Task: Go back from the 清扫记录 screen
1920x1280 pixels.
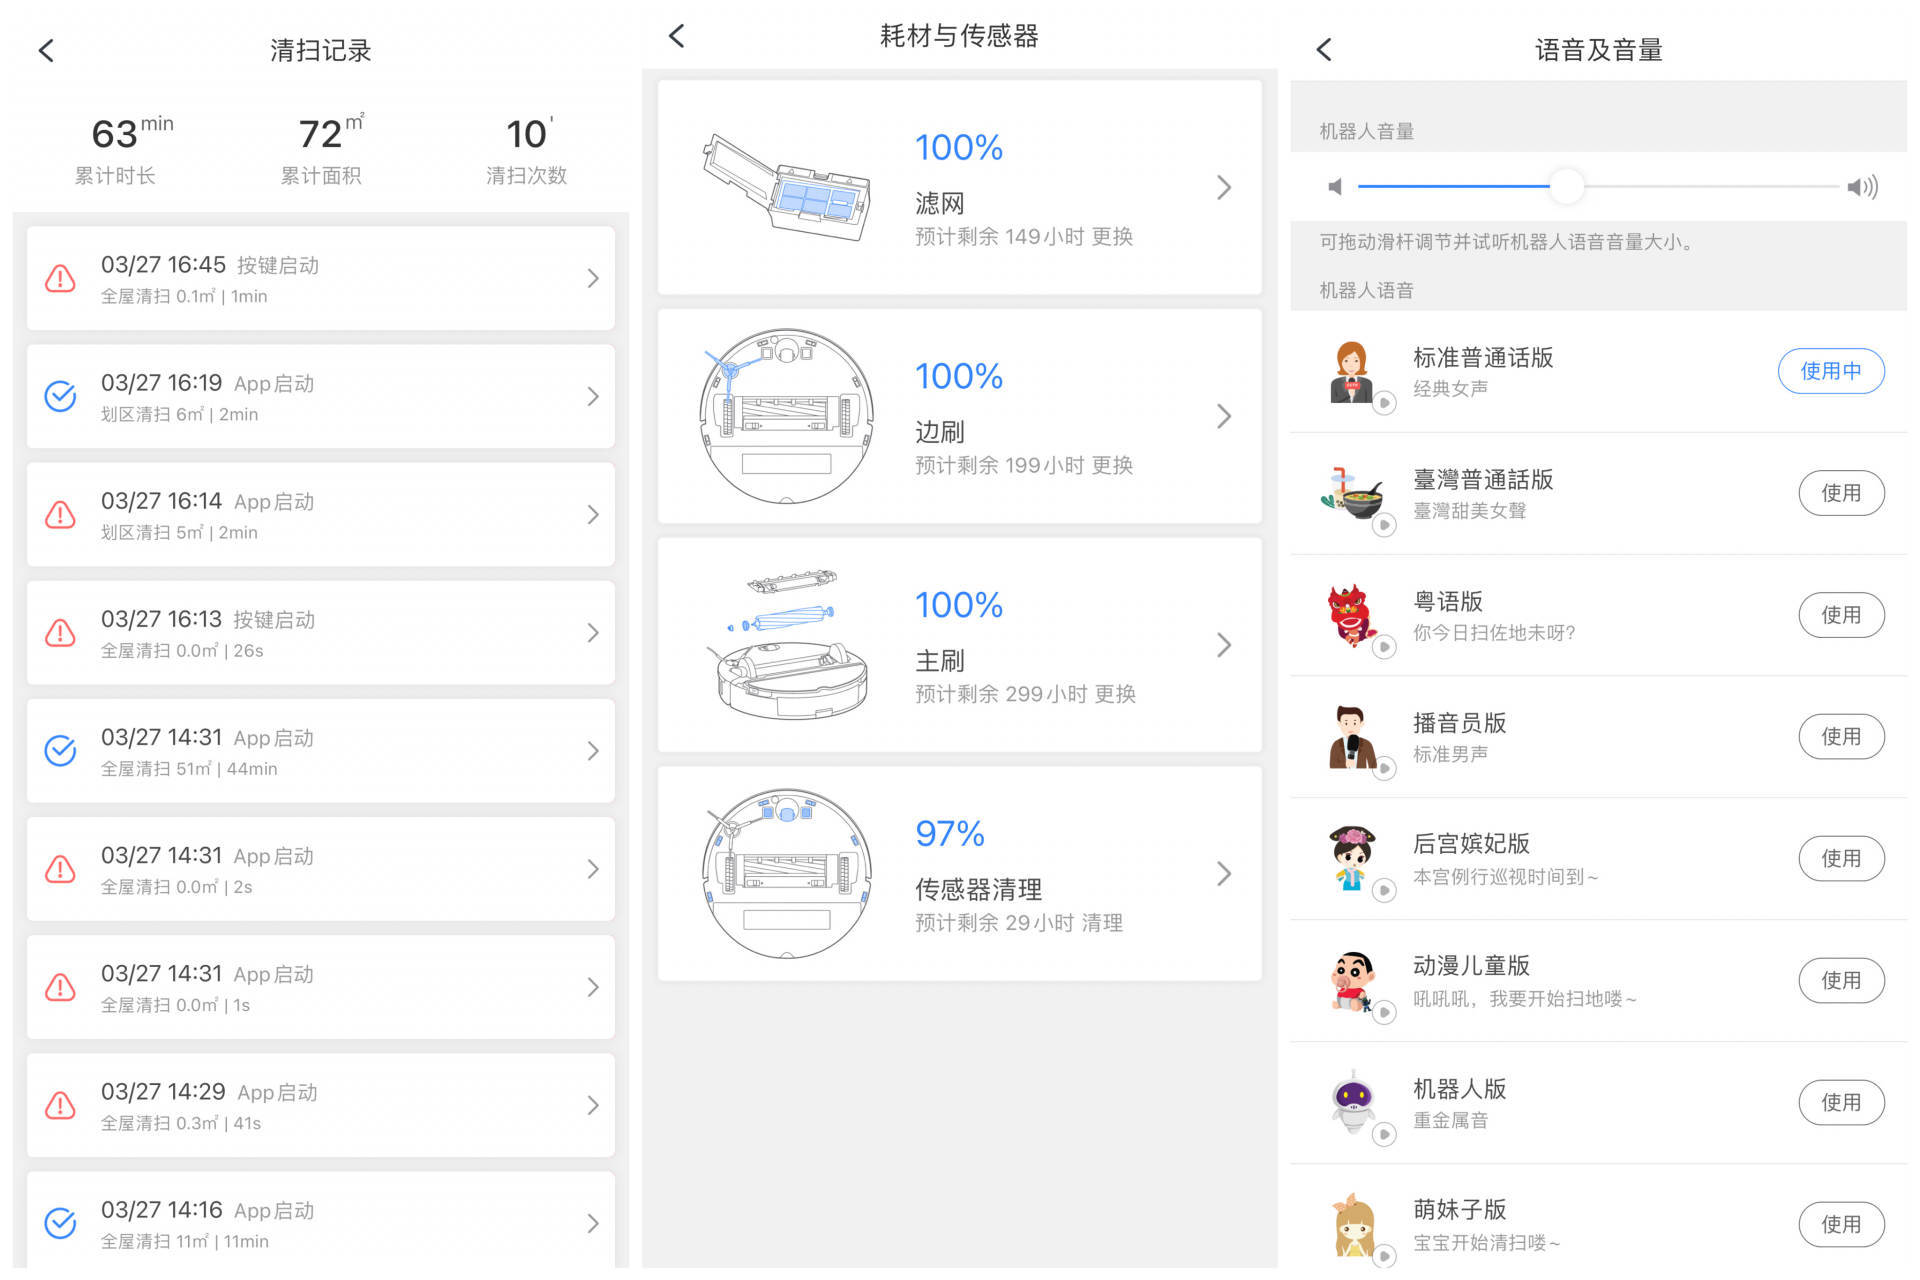Action: [46, 50]
